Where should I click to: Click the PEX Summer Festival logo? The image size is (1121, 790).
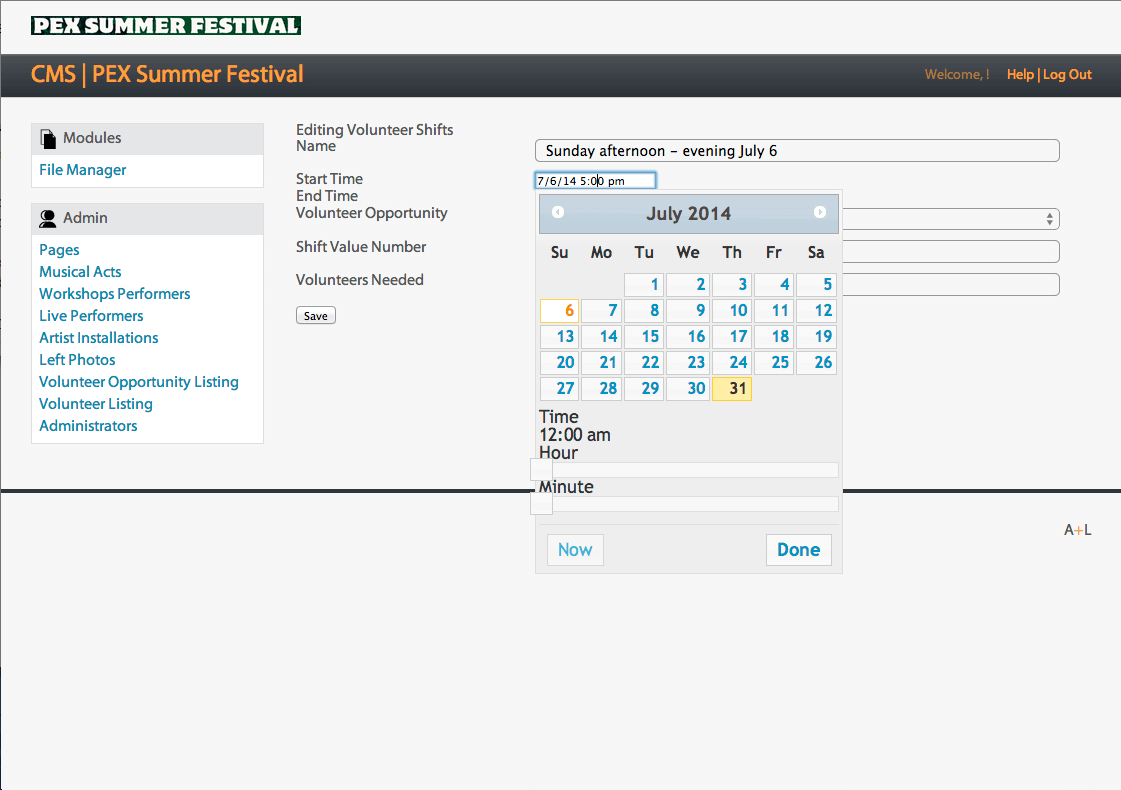(x=166, y=25)
